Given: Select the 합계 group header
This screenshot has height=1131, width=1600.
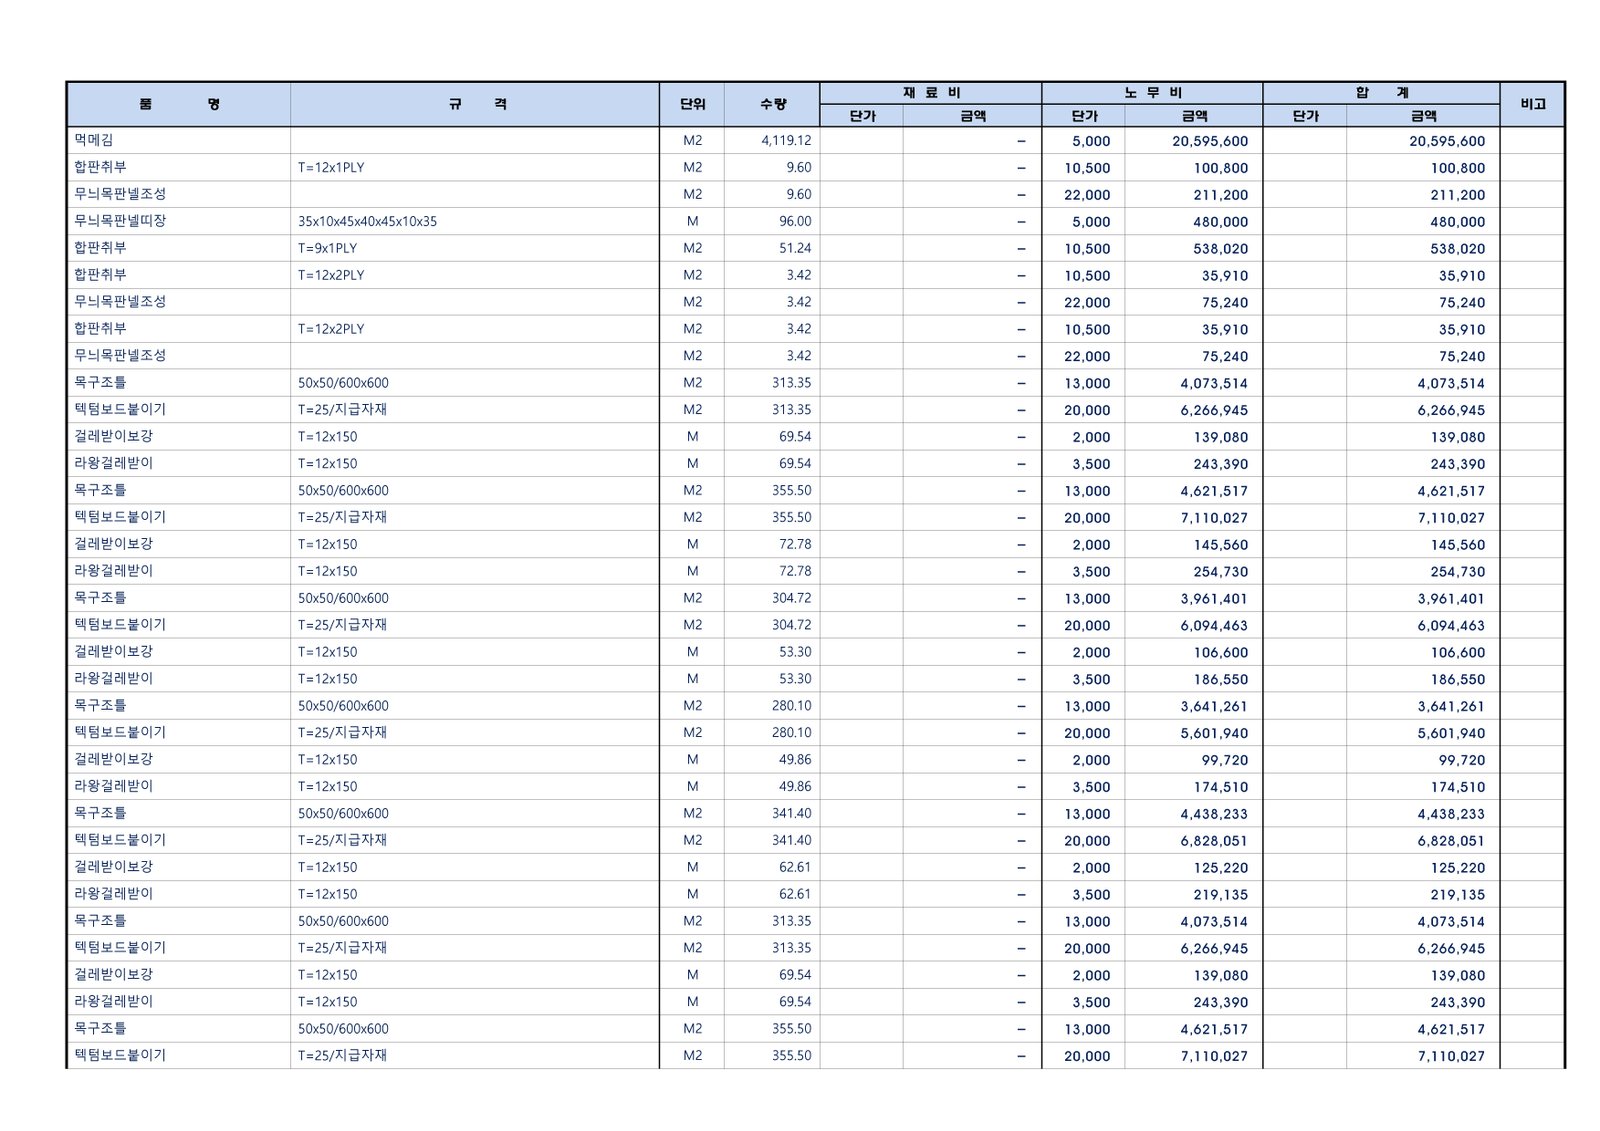Looking at the screenshot, I should [x=1381, y=93].
